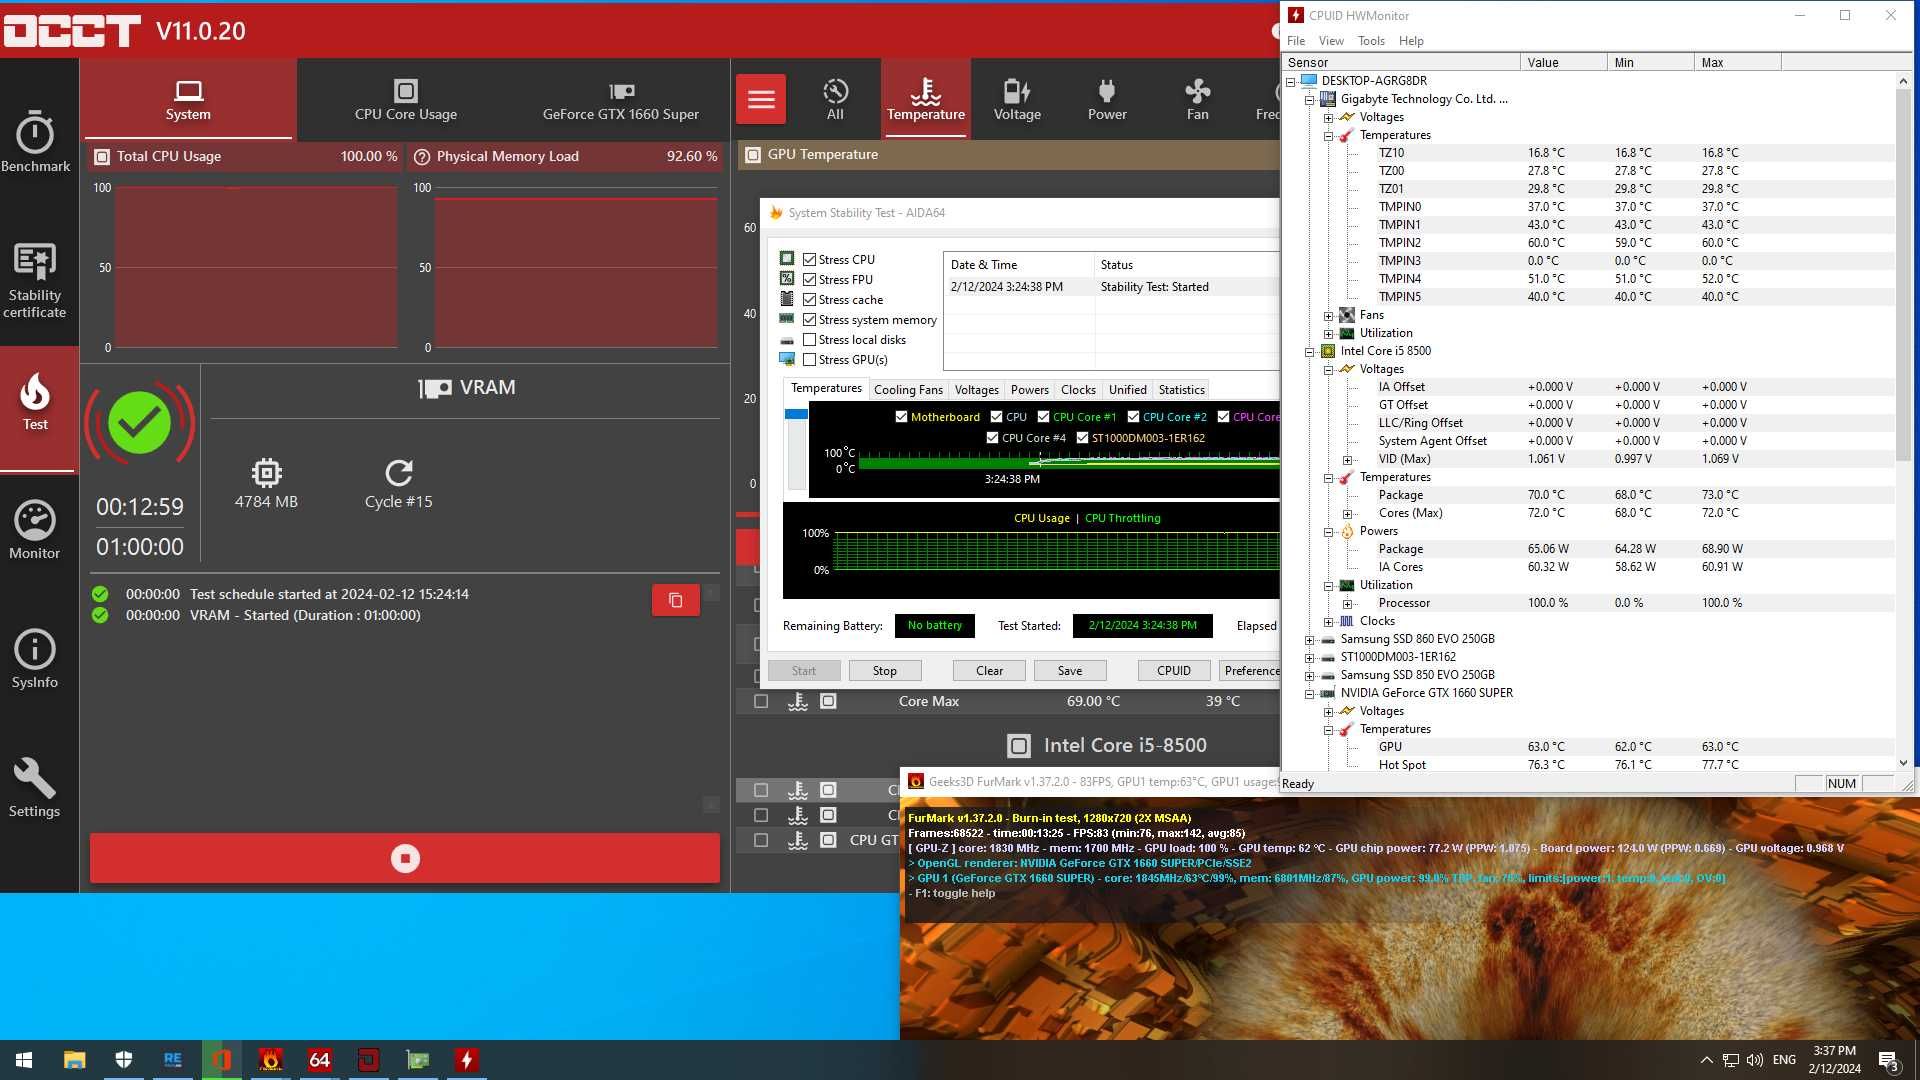The height and width of the screenshot is (1080, 1920).
Task: Uncheck Stress system memory in AIDA64
Action: pos(810,320)
